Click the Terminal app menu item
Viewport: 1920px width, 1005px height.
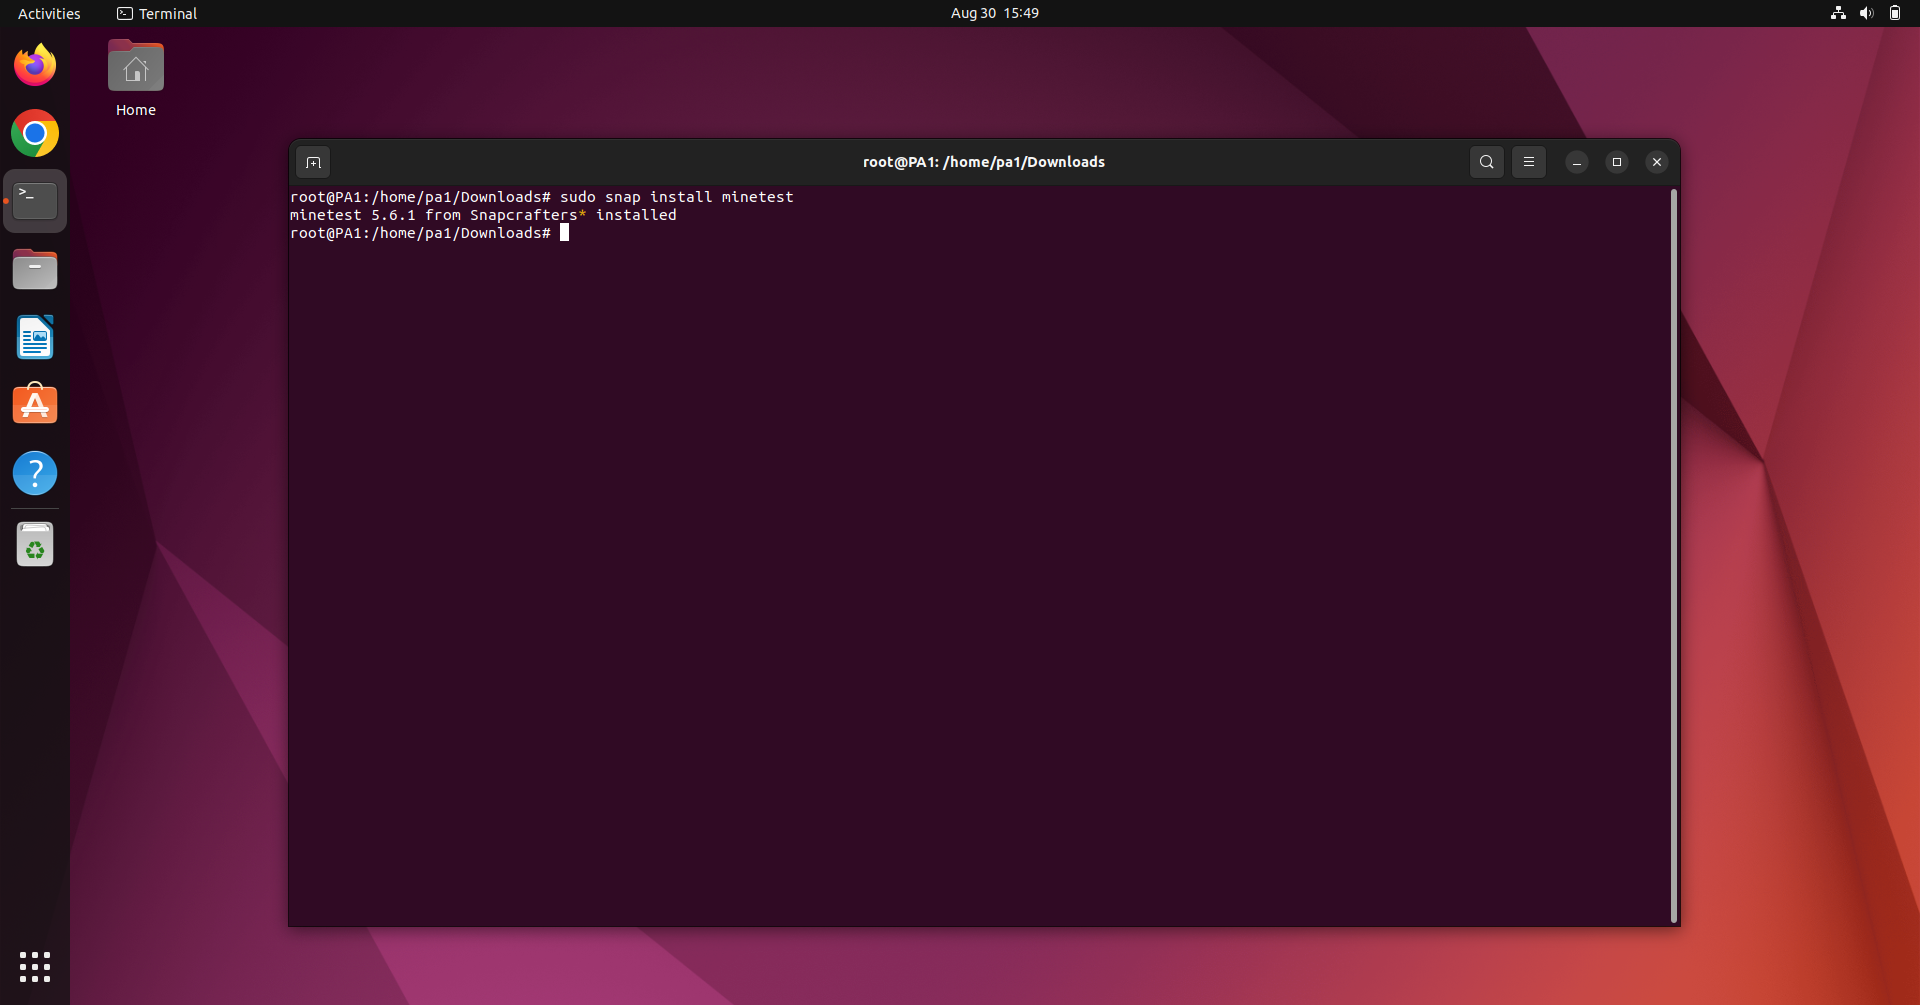tap(157, 13)
